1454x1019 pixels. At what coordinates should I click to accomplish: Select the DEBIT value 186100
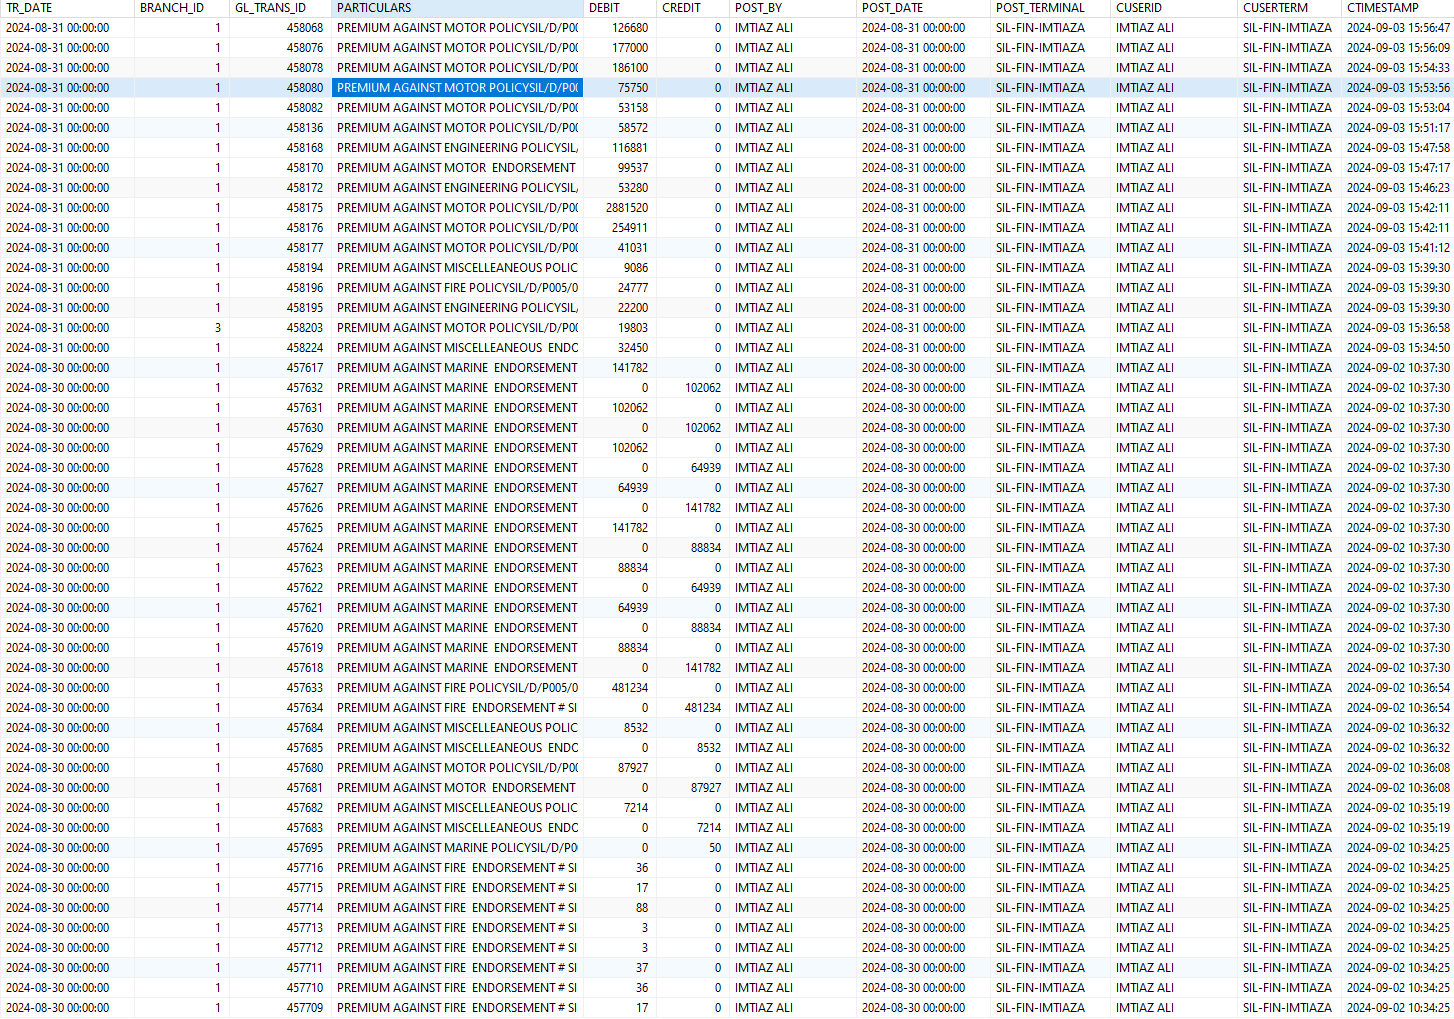(630, 68)
